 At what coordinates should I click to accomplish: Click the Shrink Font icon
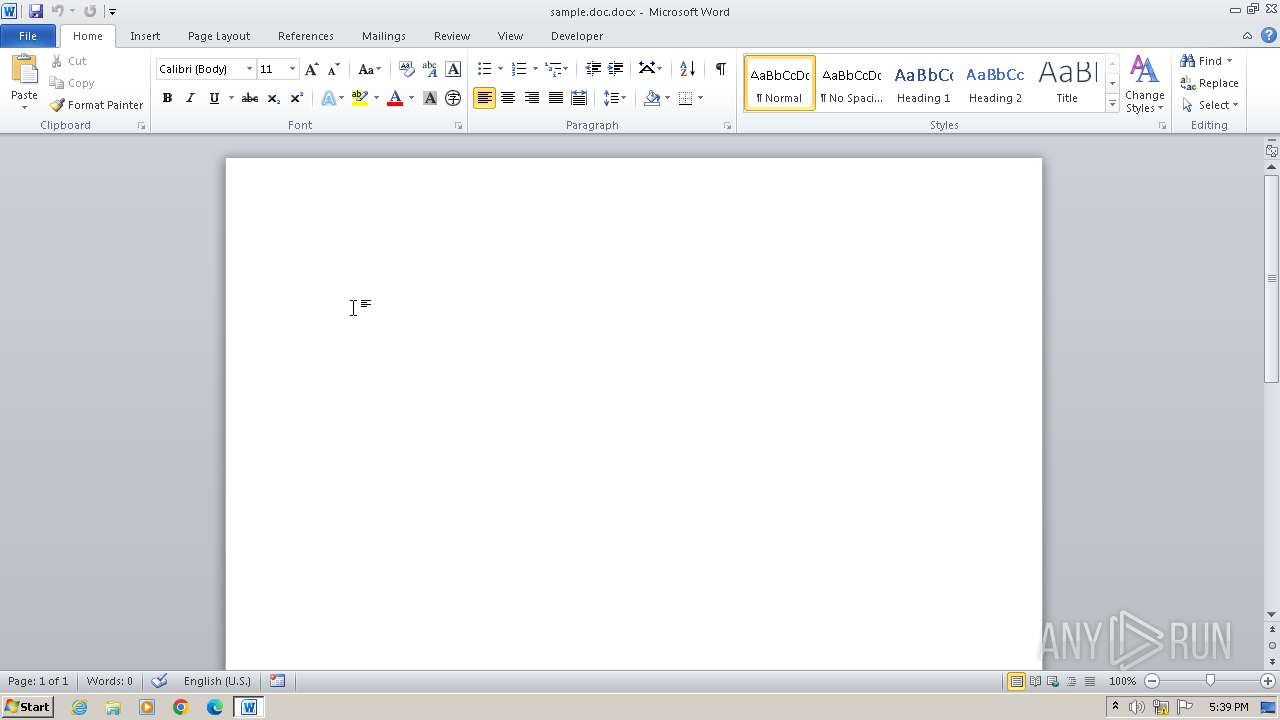pyautogui.click(x=334, y=69)
